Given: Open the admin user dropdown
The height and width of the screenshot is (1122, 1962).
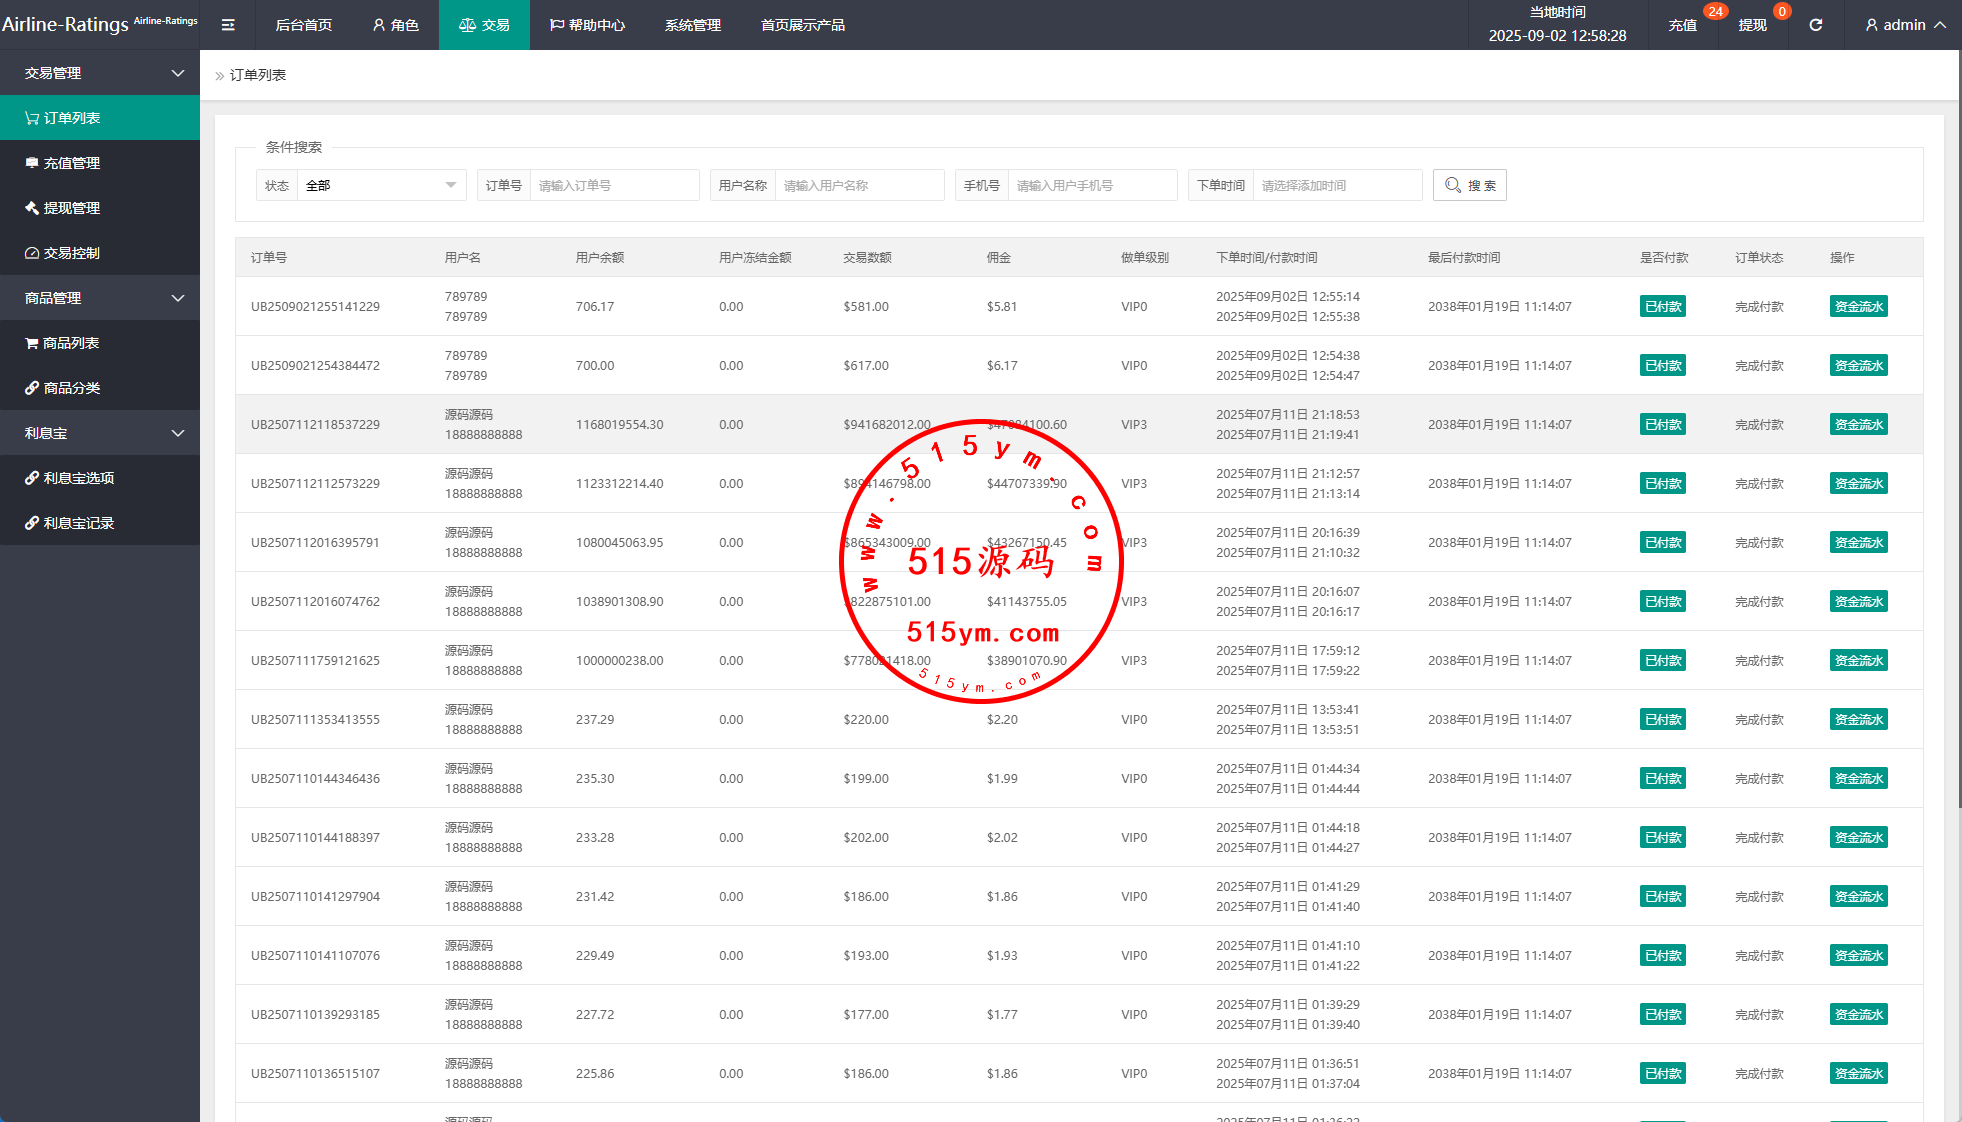Looking at the screenshot, I should [x=1904, y=25].
